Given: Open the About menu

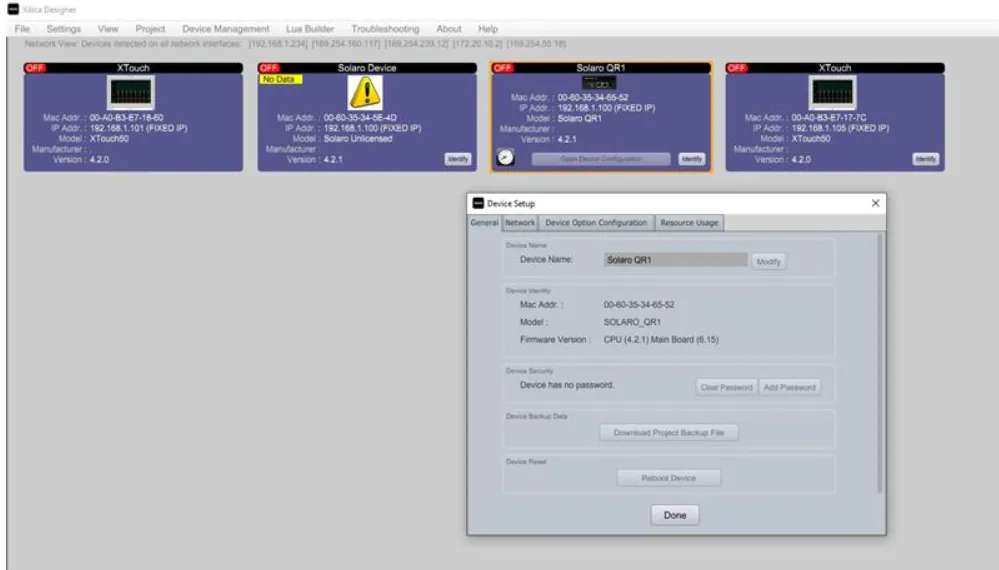Looking at the screenshot, I should 449,29.
